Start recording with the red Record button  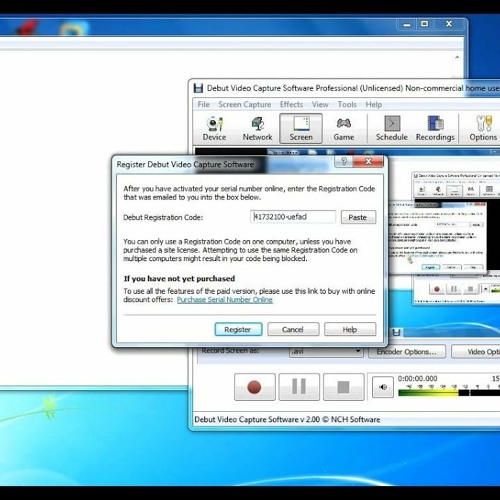(255, 387)
